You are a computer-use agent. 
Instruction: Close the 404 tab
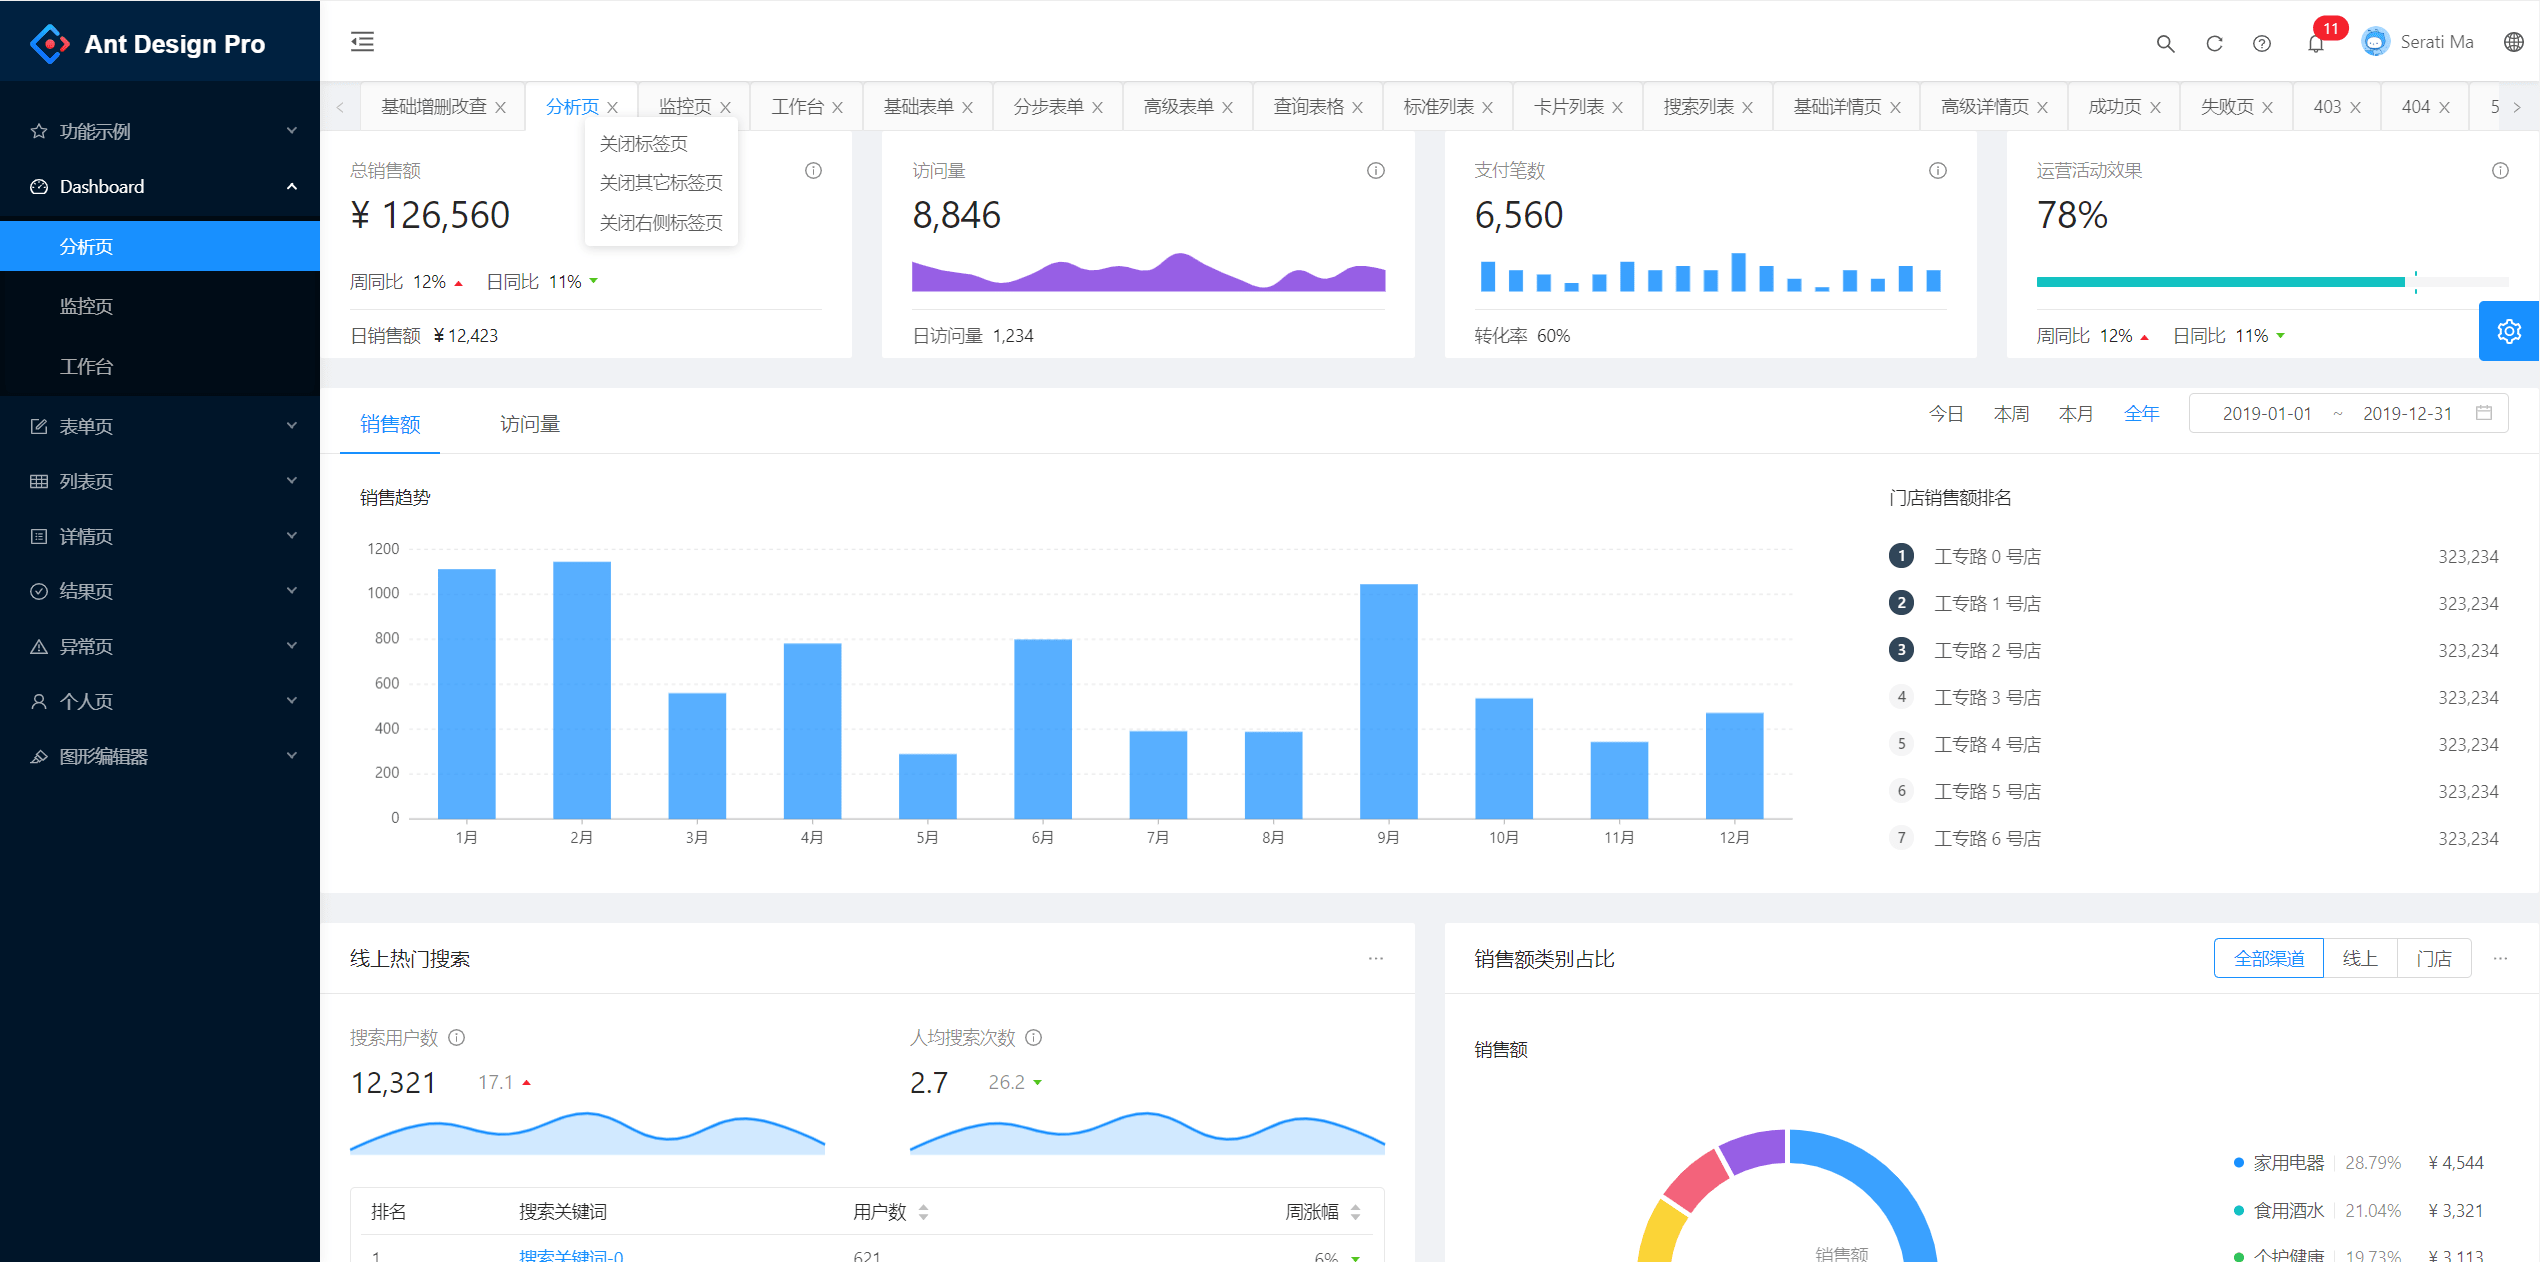(2444, 107)
